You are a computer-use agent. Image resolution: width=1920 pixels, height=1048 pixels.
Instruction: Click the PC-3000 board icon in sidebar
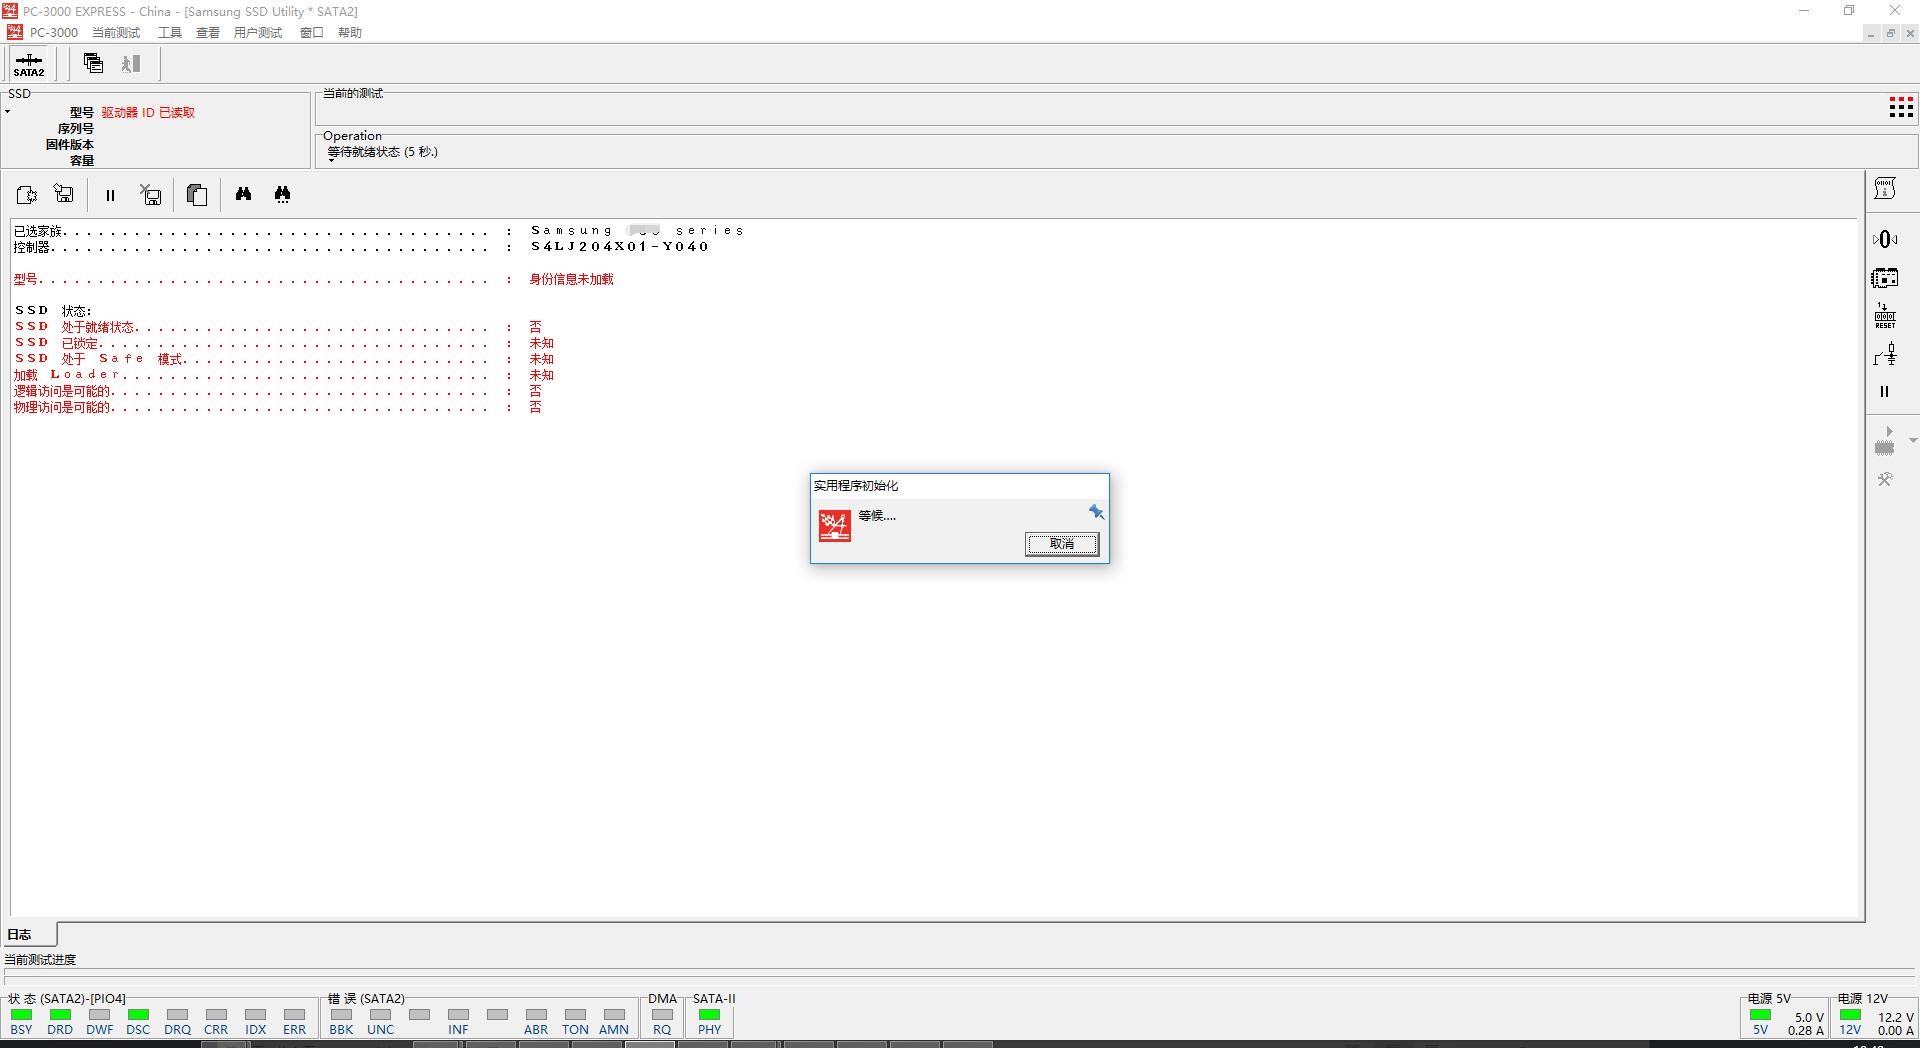coord(1885,278)
